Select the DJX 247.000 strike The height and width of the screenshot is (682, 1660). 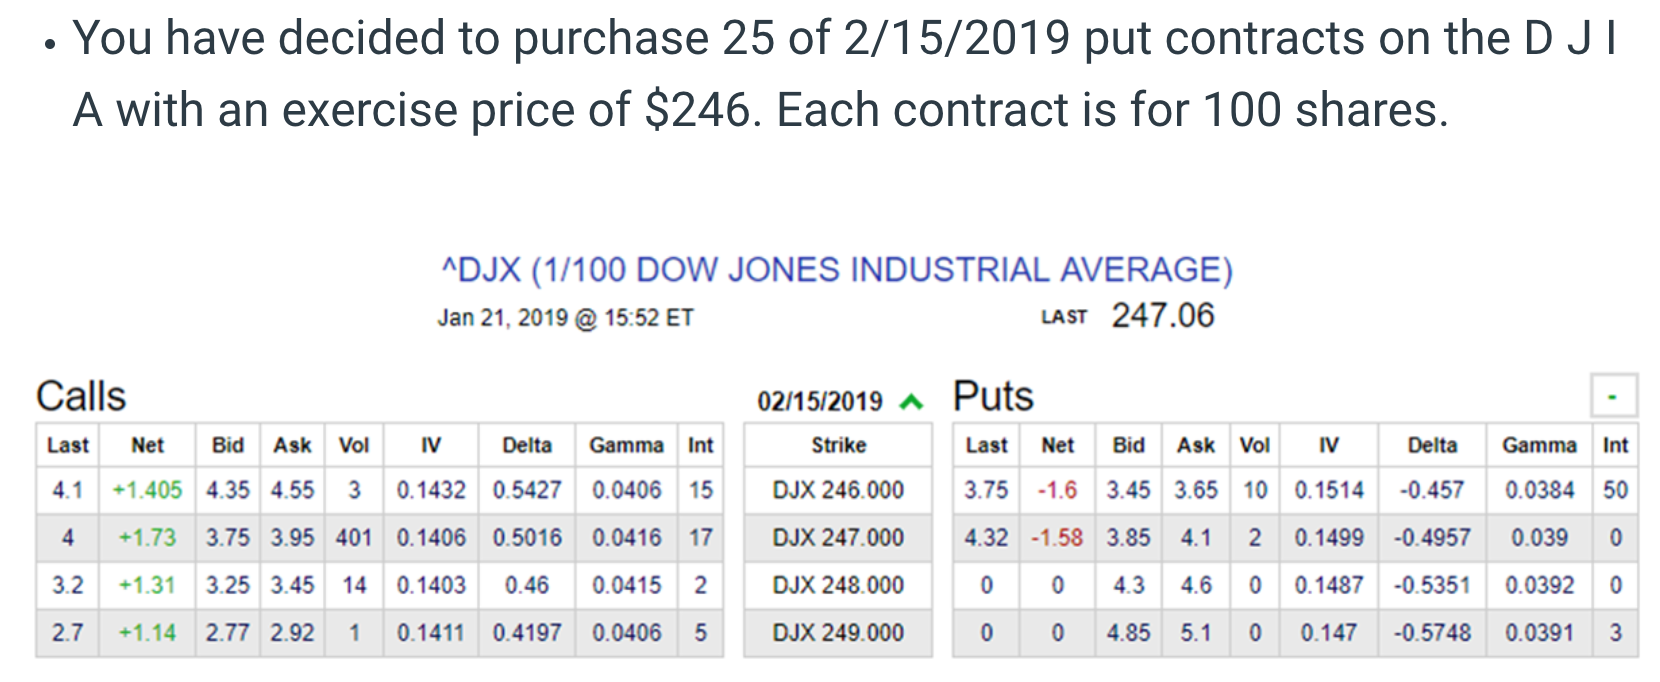point(838,537)
